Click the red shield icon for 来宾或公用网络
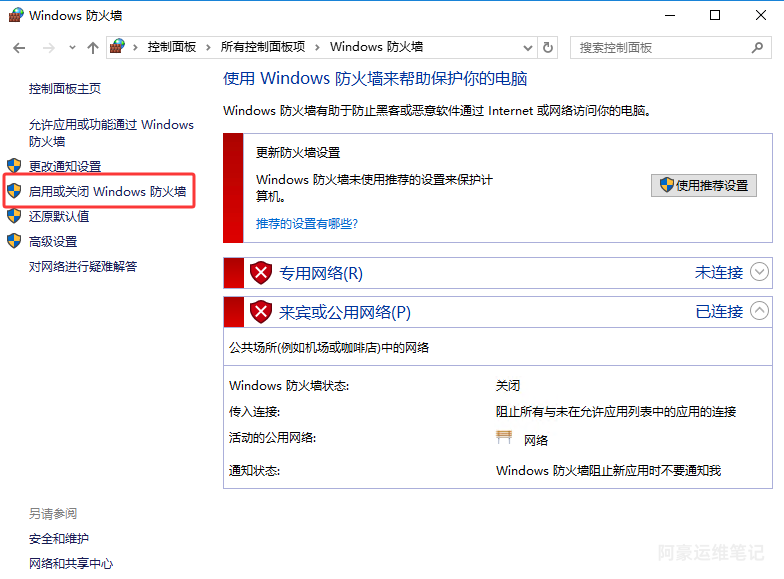The image size is (784, 579). (x=261, y=312)
